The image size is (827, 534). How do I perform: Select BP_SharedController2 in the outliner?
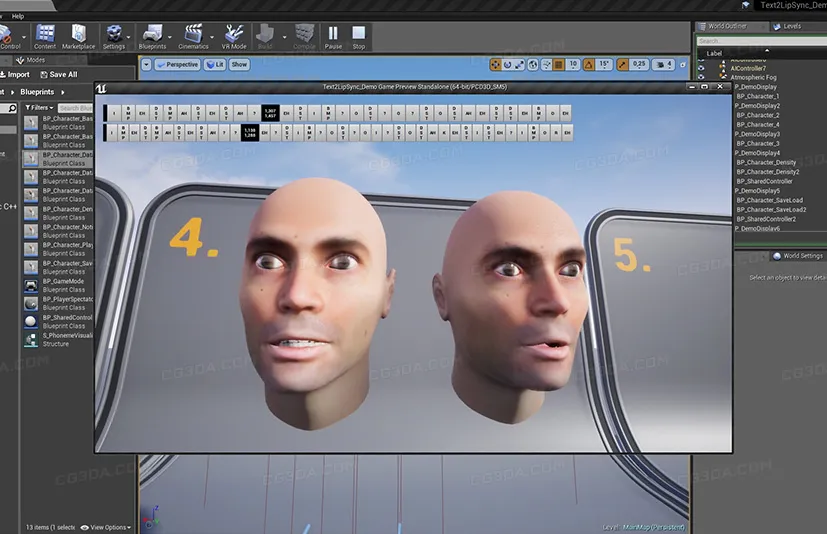pyautogui.click(x=766, y=219)
